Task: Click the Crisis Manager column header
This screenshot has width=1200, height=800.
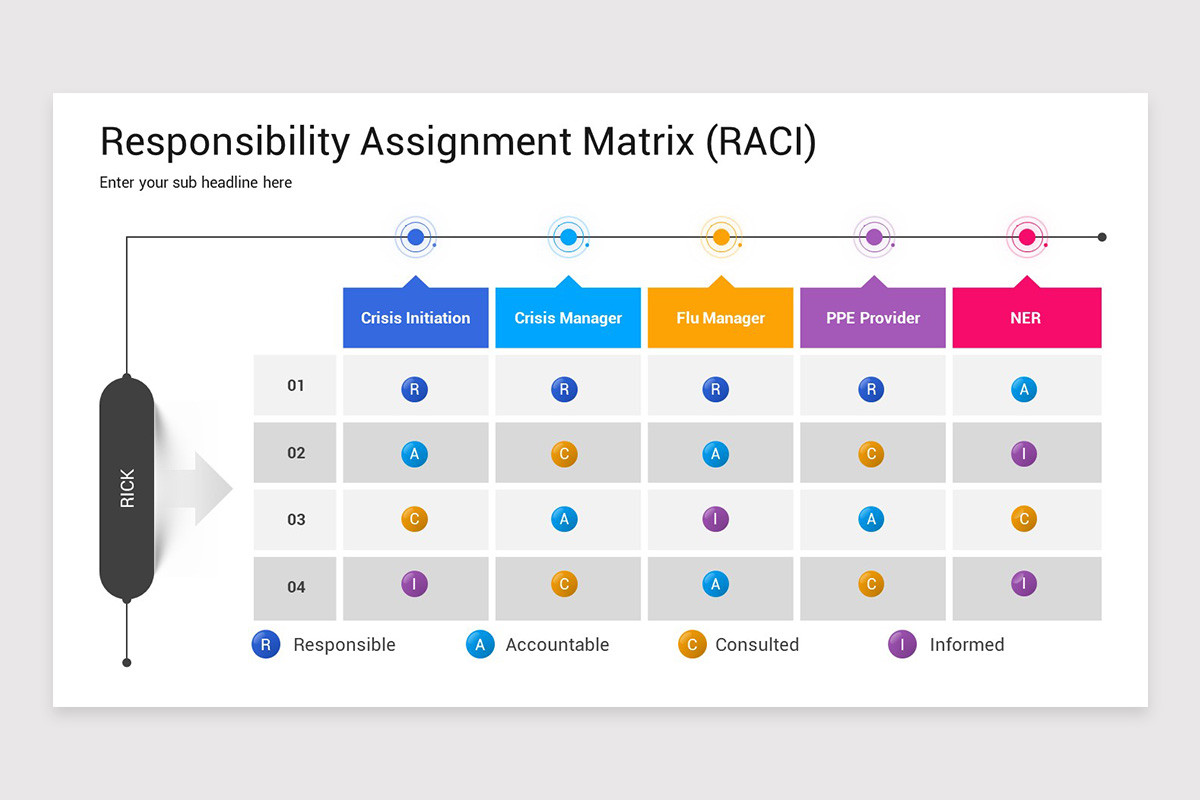Action: pos(568,318)
